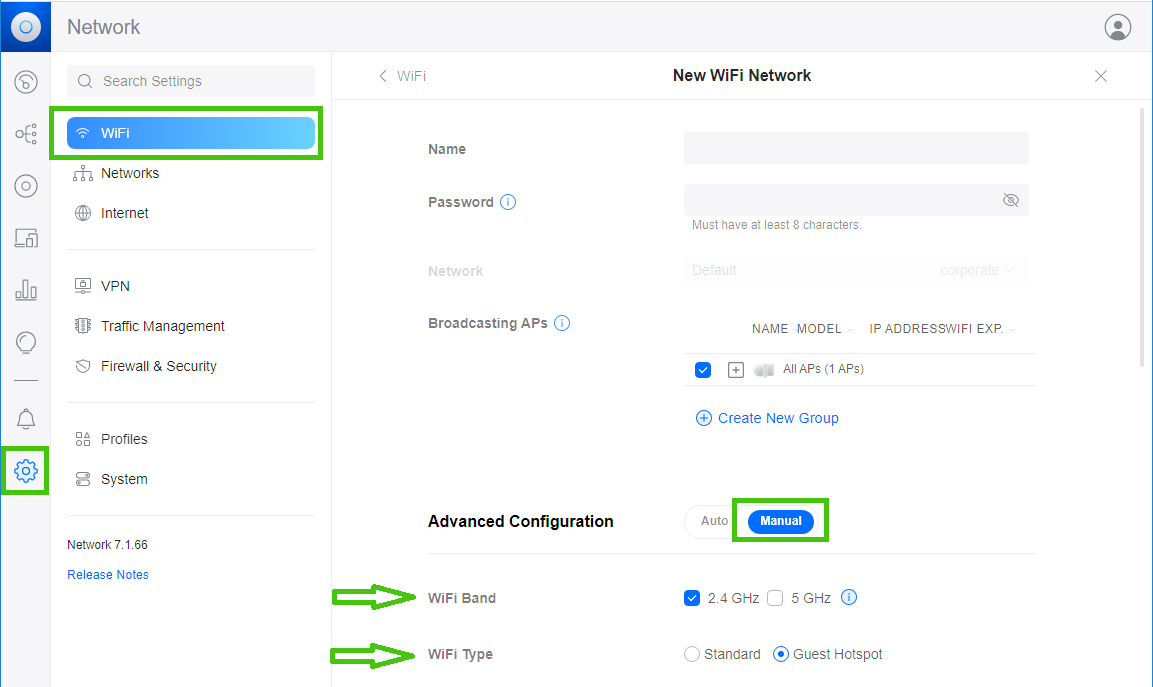Open the WiFi Exp. column dropdown

click(1011, 329)
